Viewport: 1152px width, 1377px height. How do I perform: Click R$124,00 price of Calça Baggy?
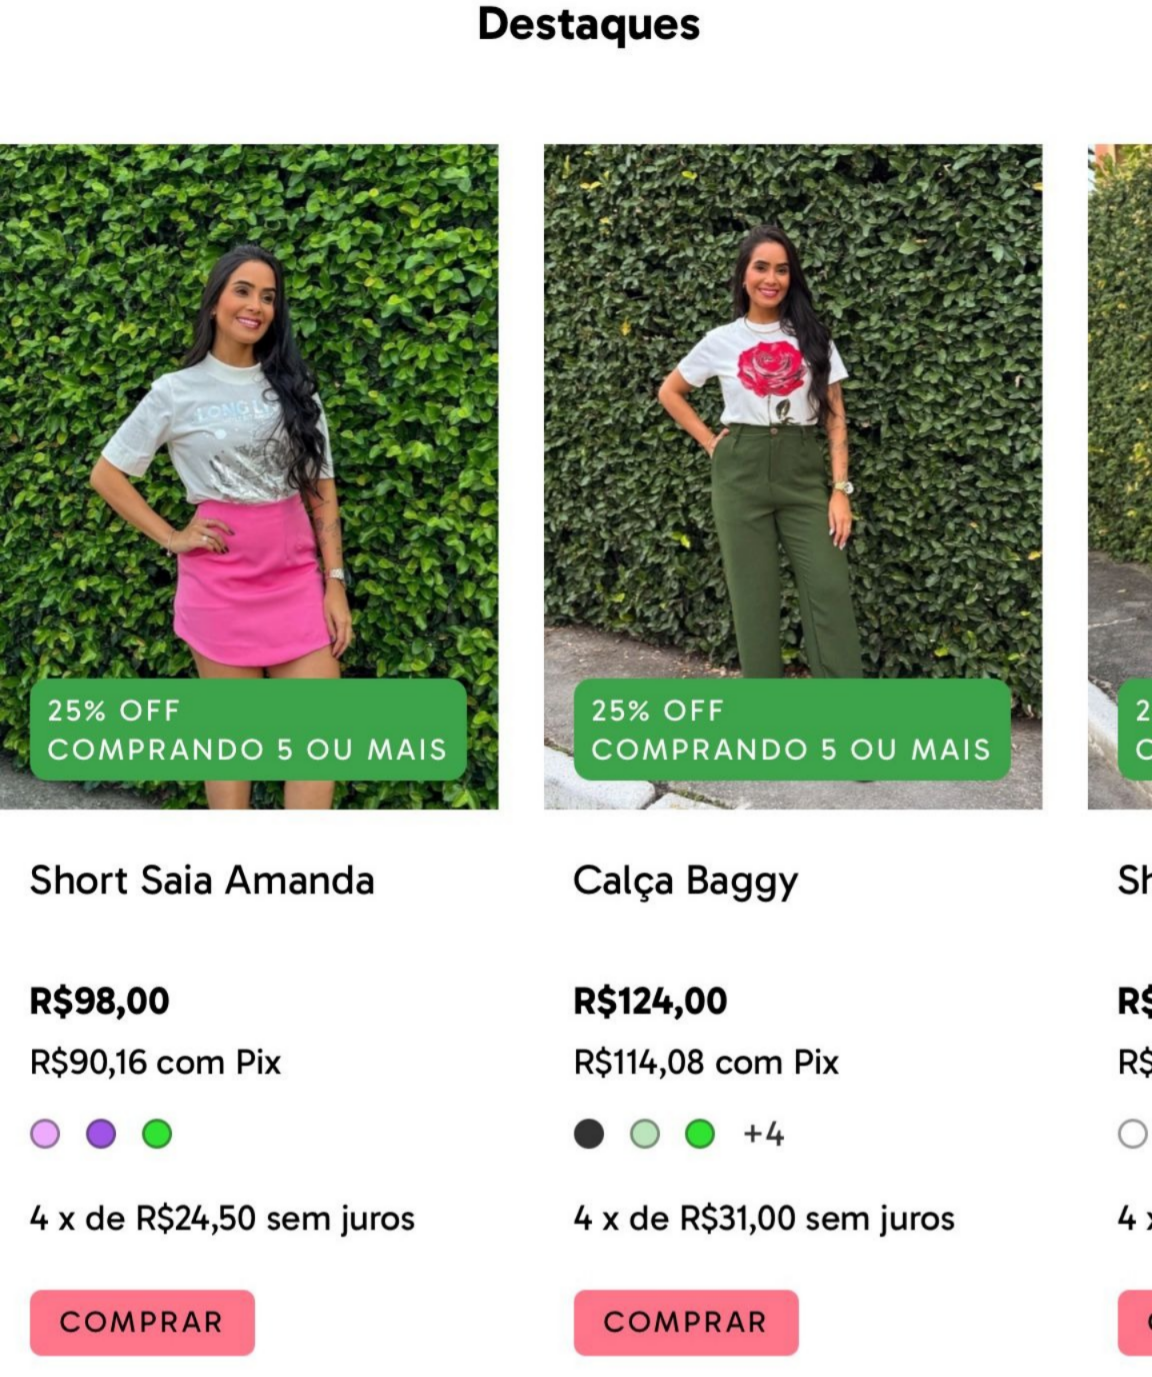tap(651, 1001)
